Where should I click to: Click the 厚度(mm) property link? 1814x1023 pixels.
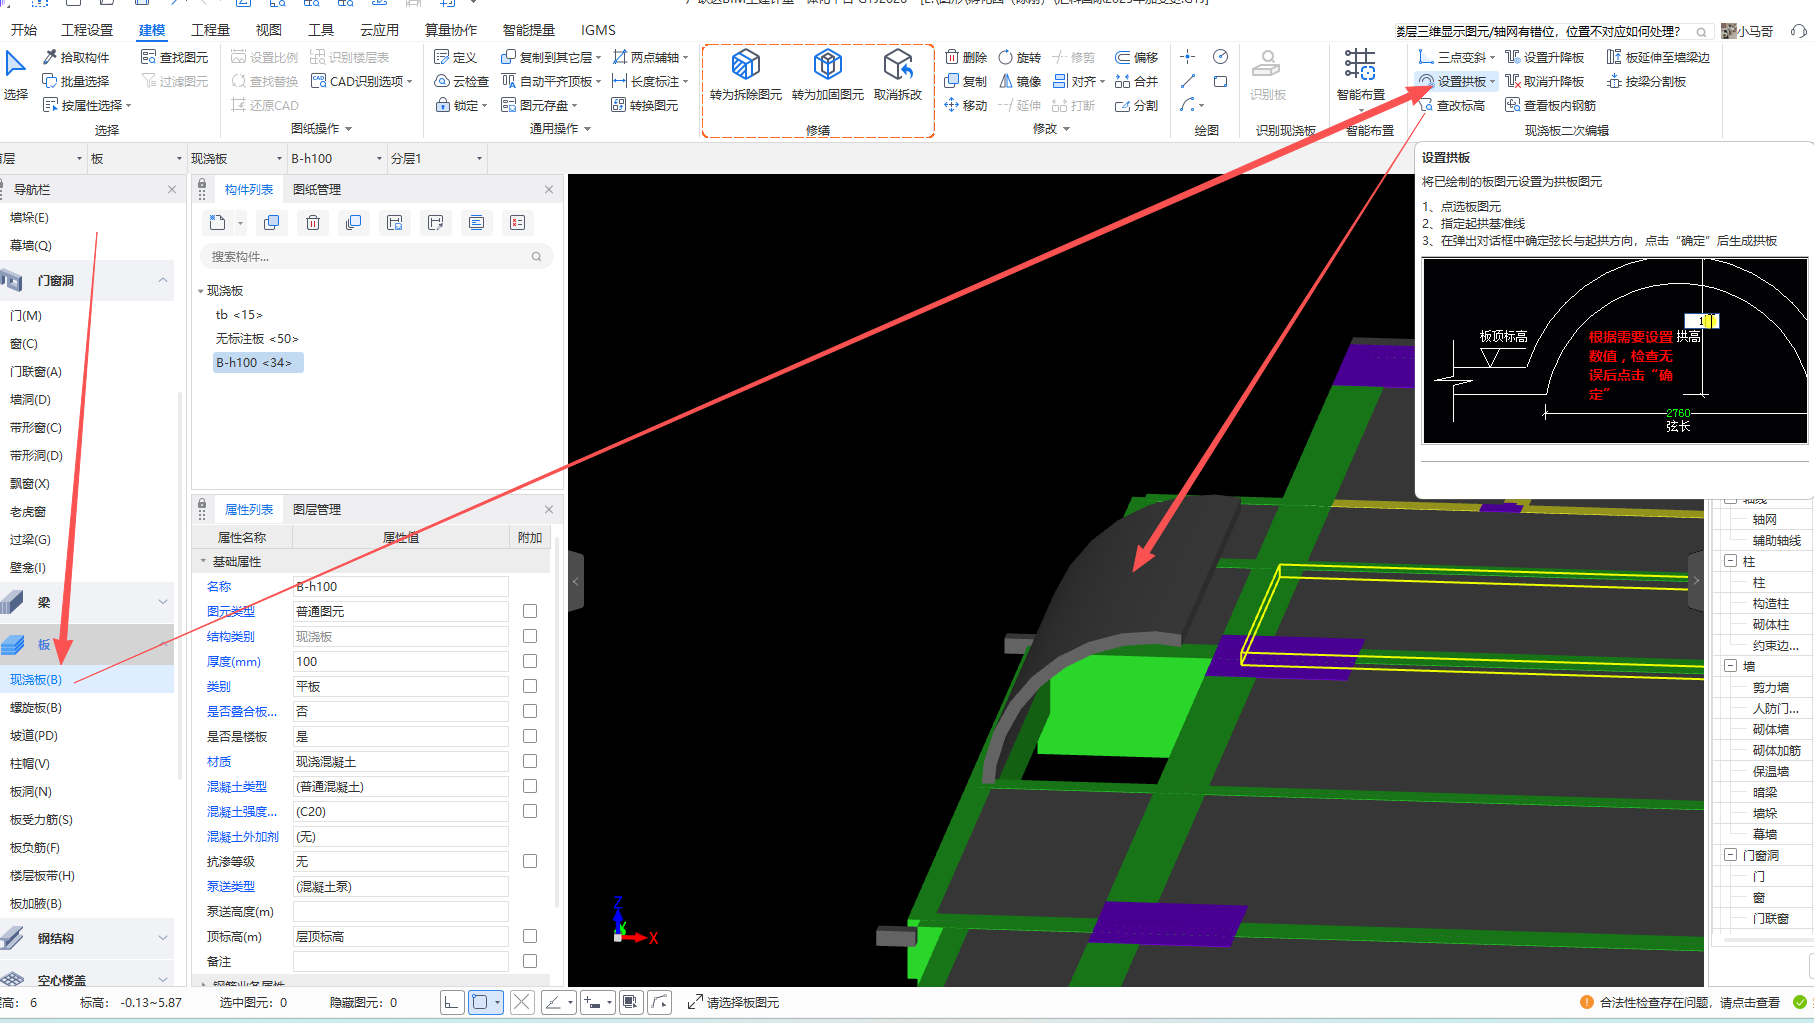[234, 662]
